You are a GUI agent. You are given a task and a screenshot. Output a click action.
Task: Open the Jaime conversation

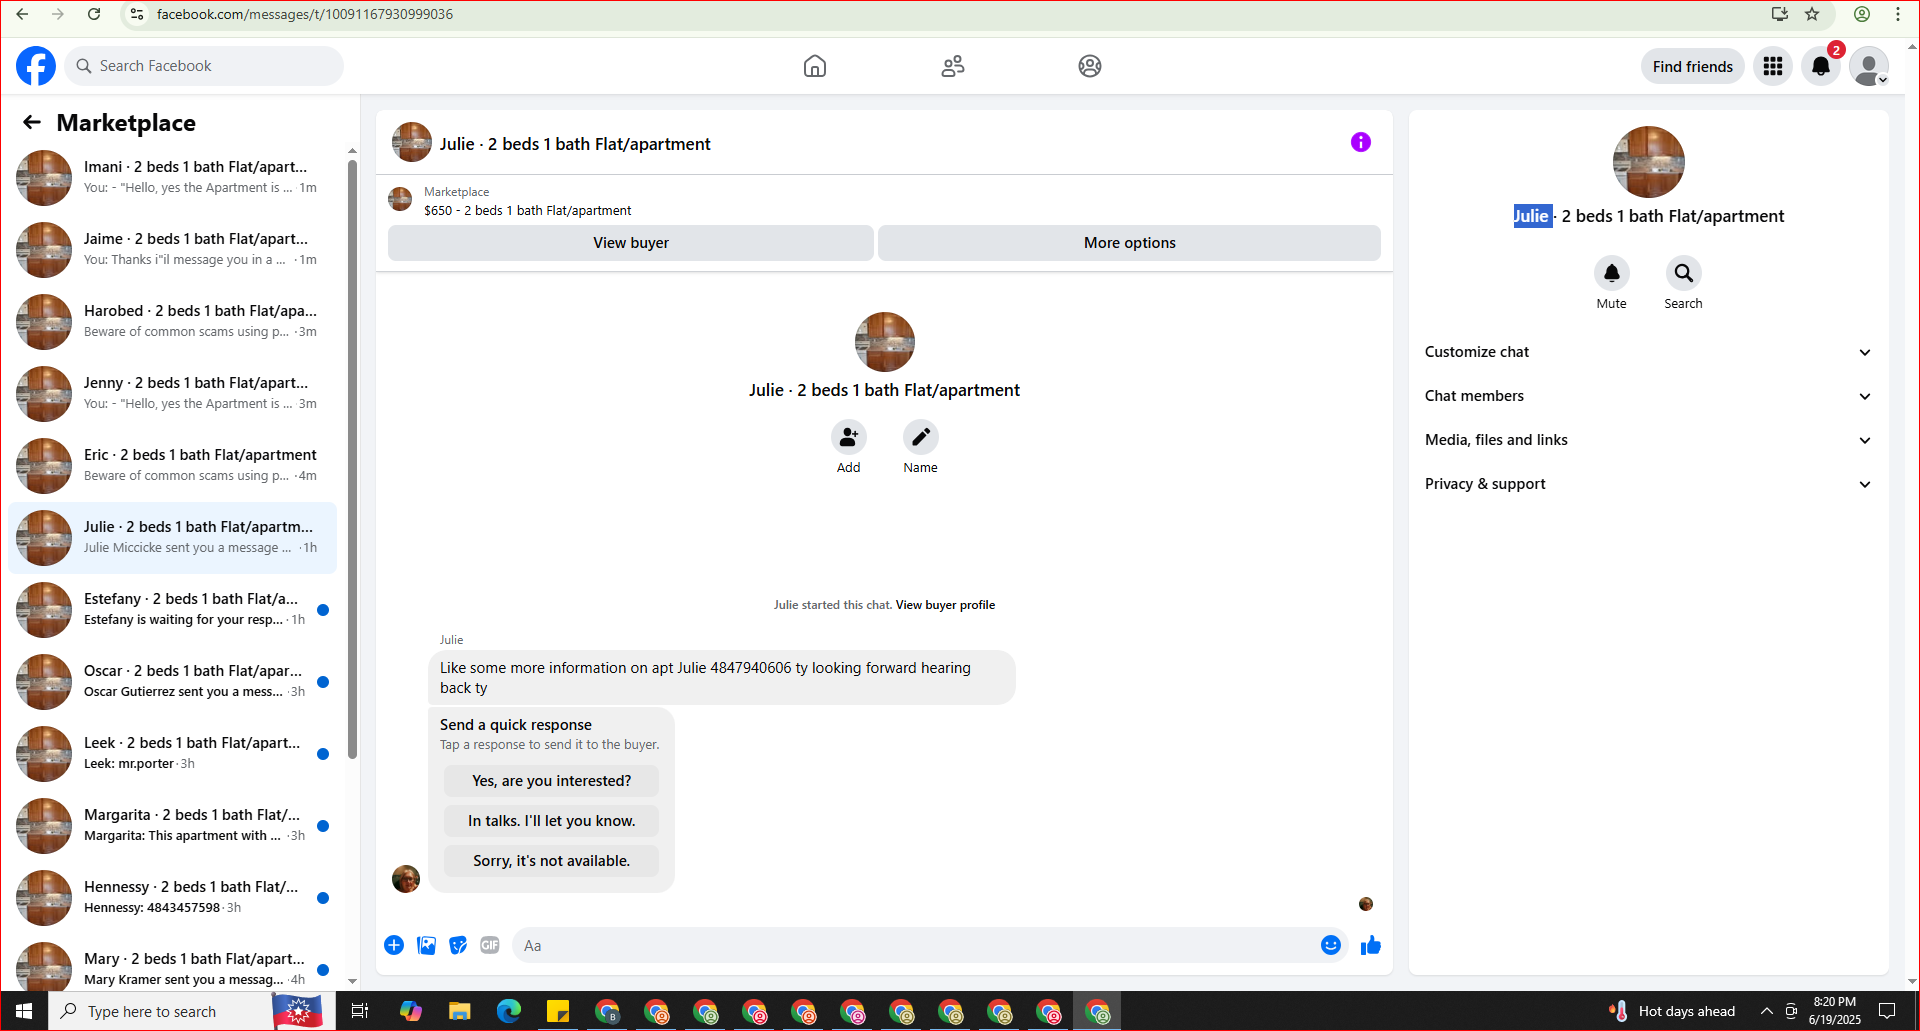click(172, 250)
